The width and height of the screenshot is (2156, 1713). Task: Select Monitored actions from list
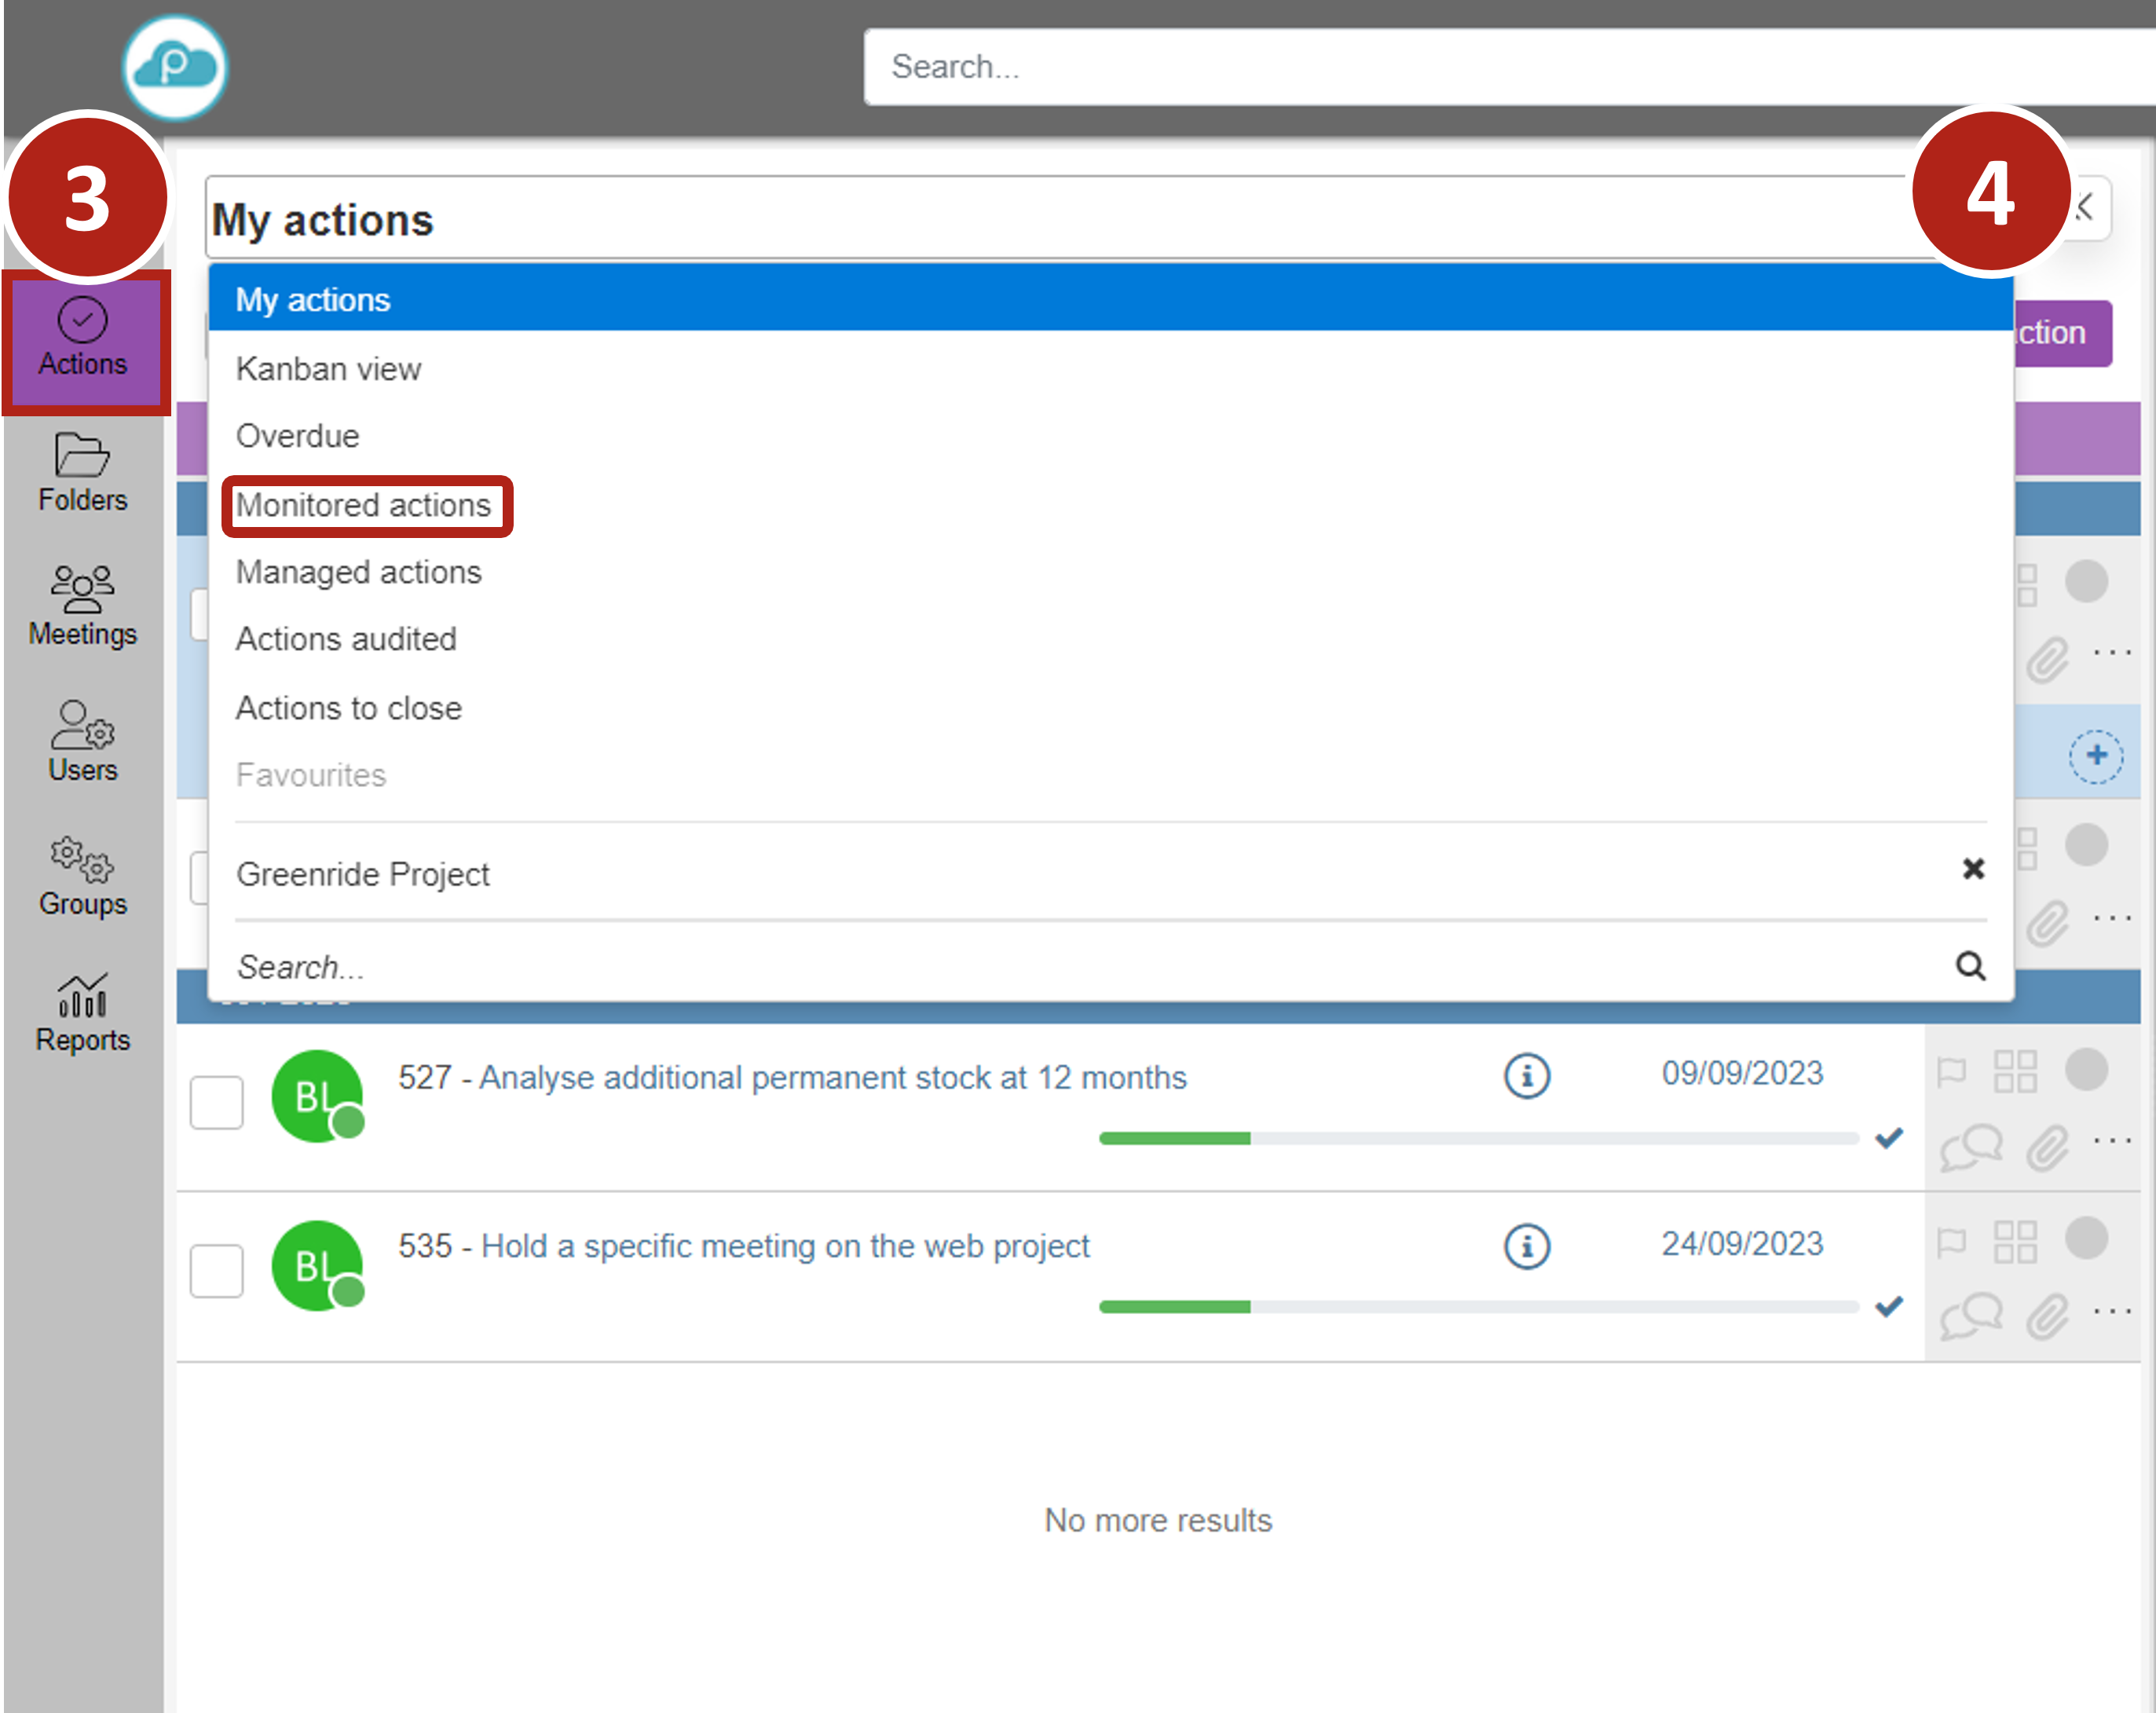[x=364, y=505]
